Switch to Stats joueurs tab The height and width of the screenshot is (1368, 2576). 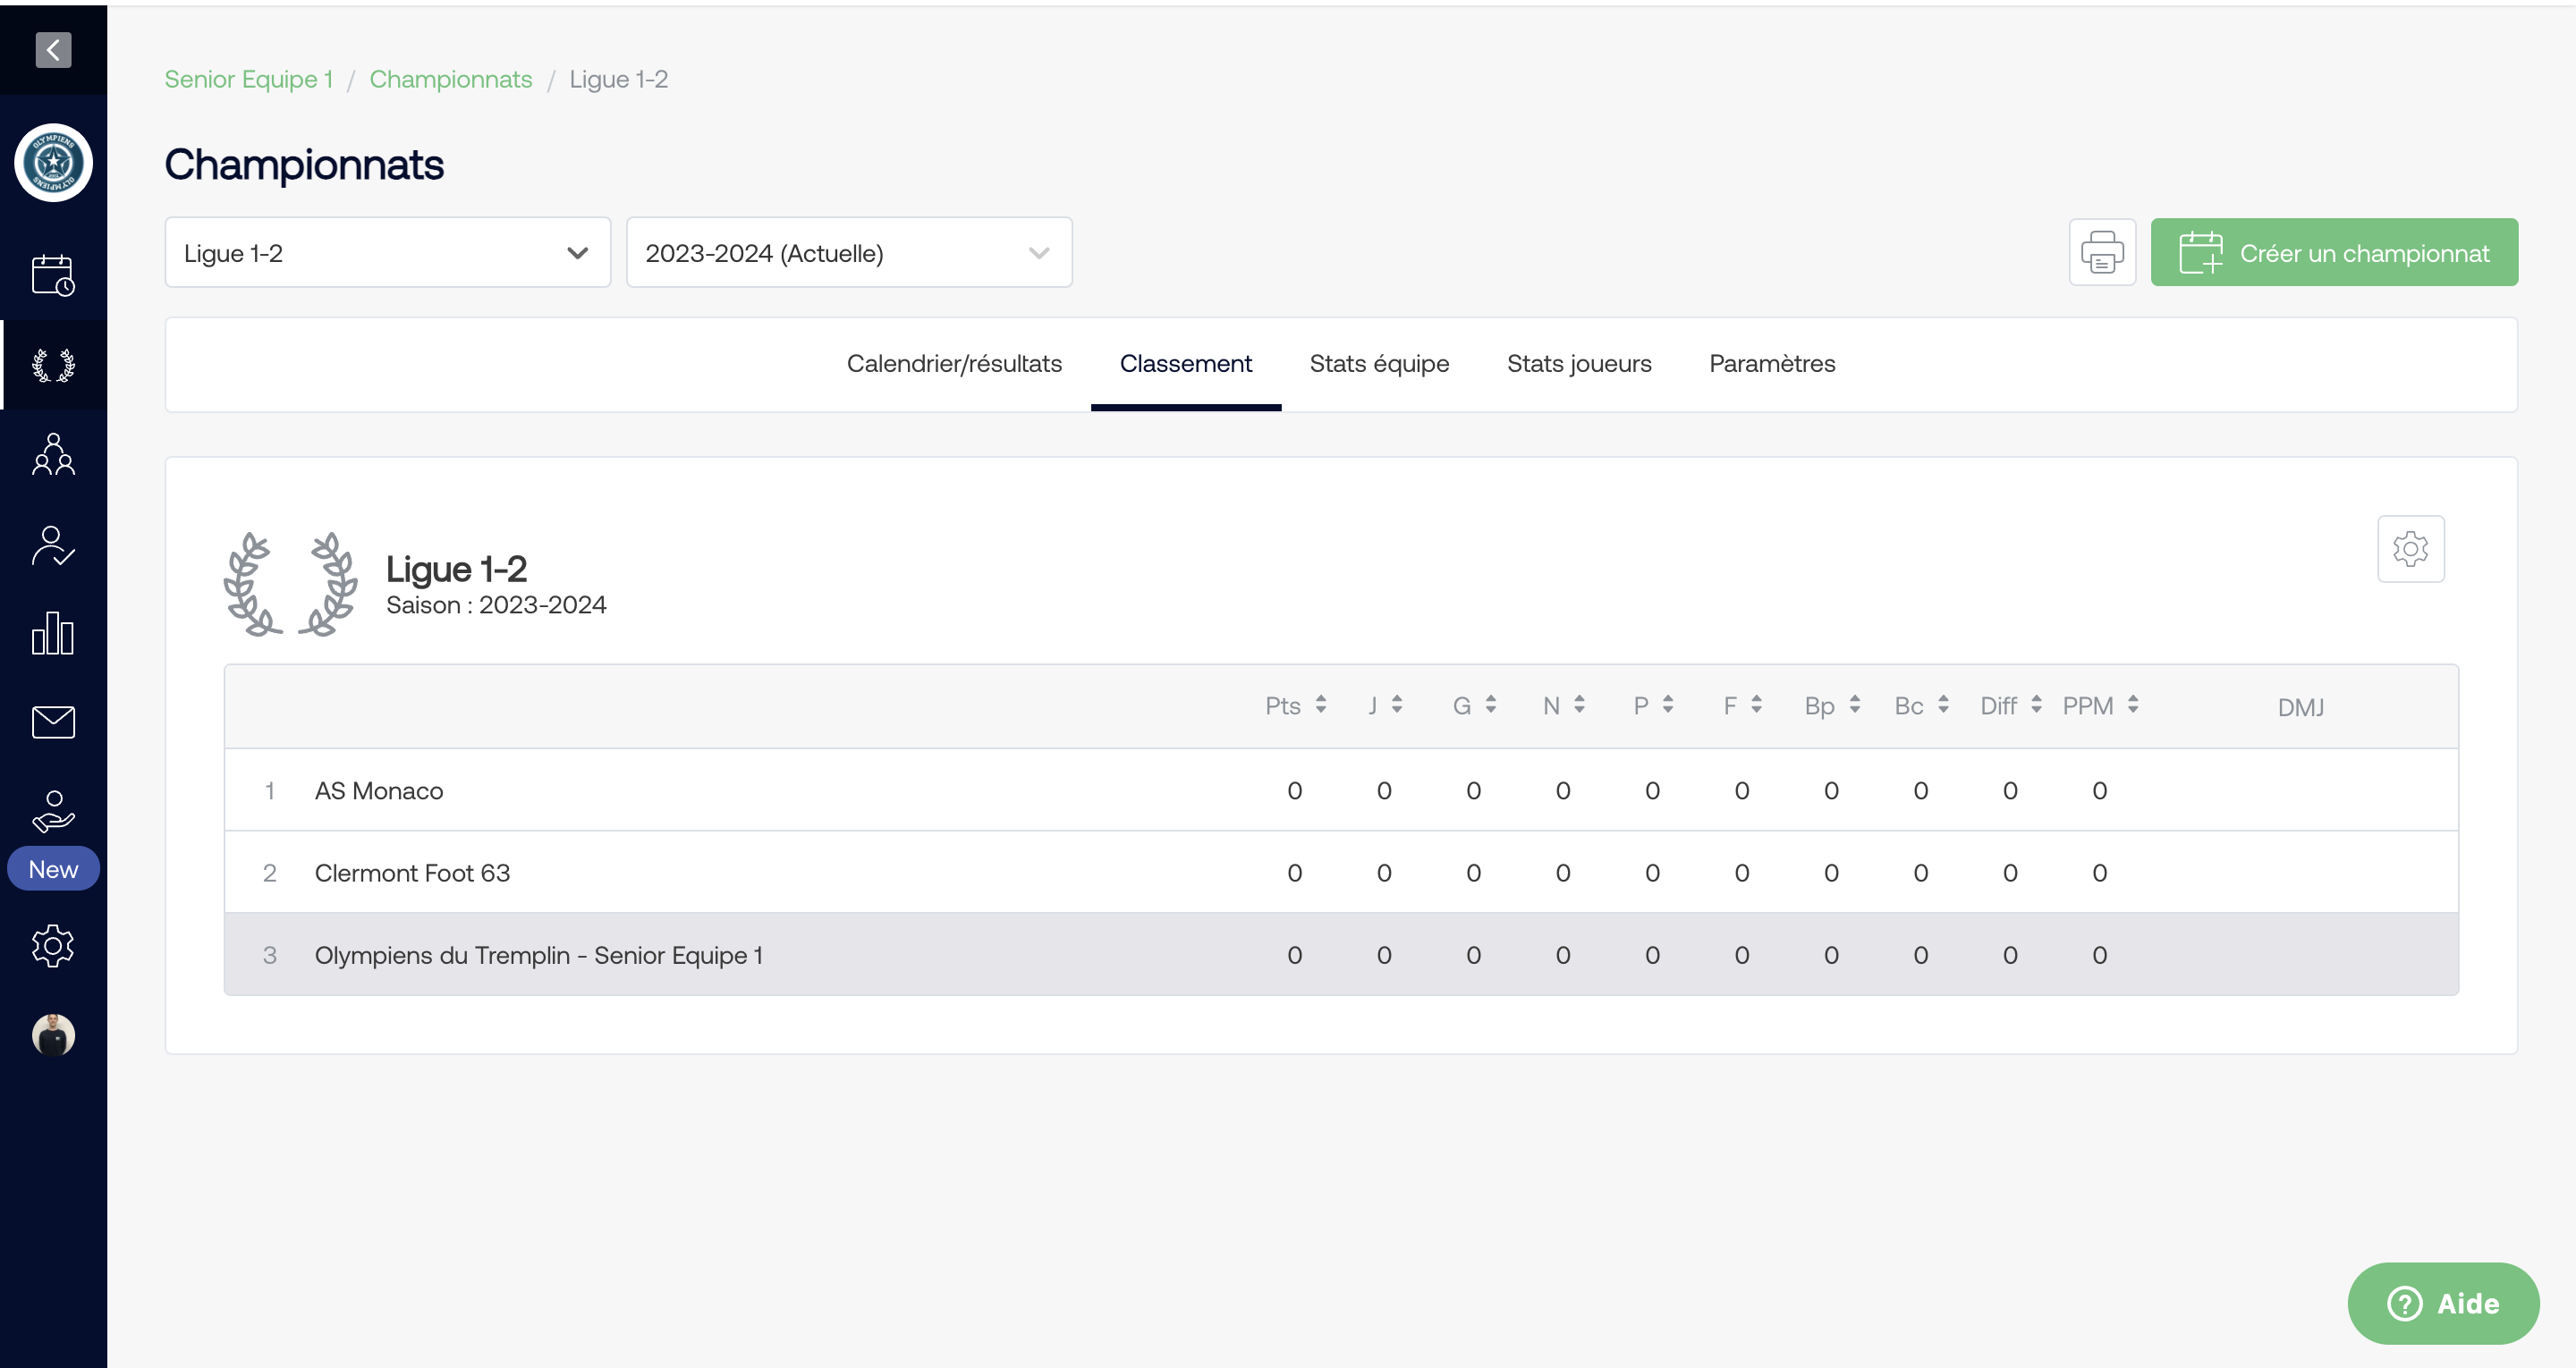(x=1579, y=363)
